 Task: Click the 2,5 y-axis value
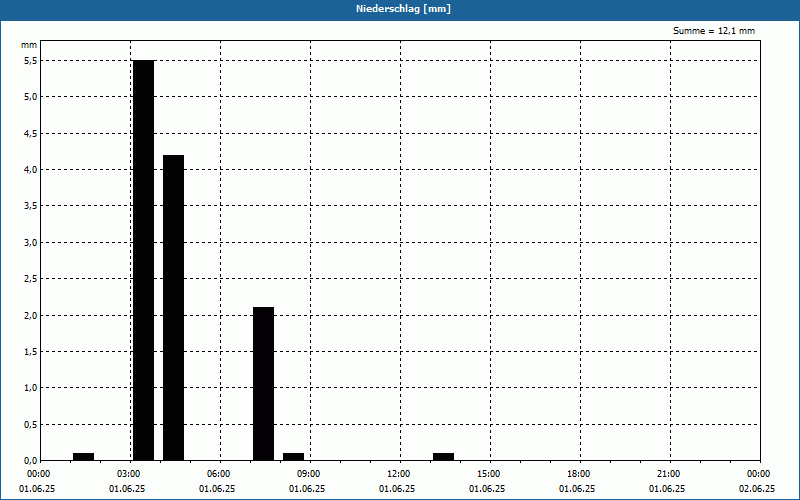31,279
